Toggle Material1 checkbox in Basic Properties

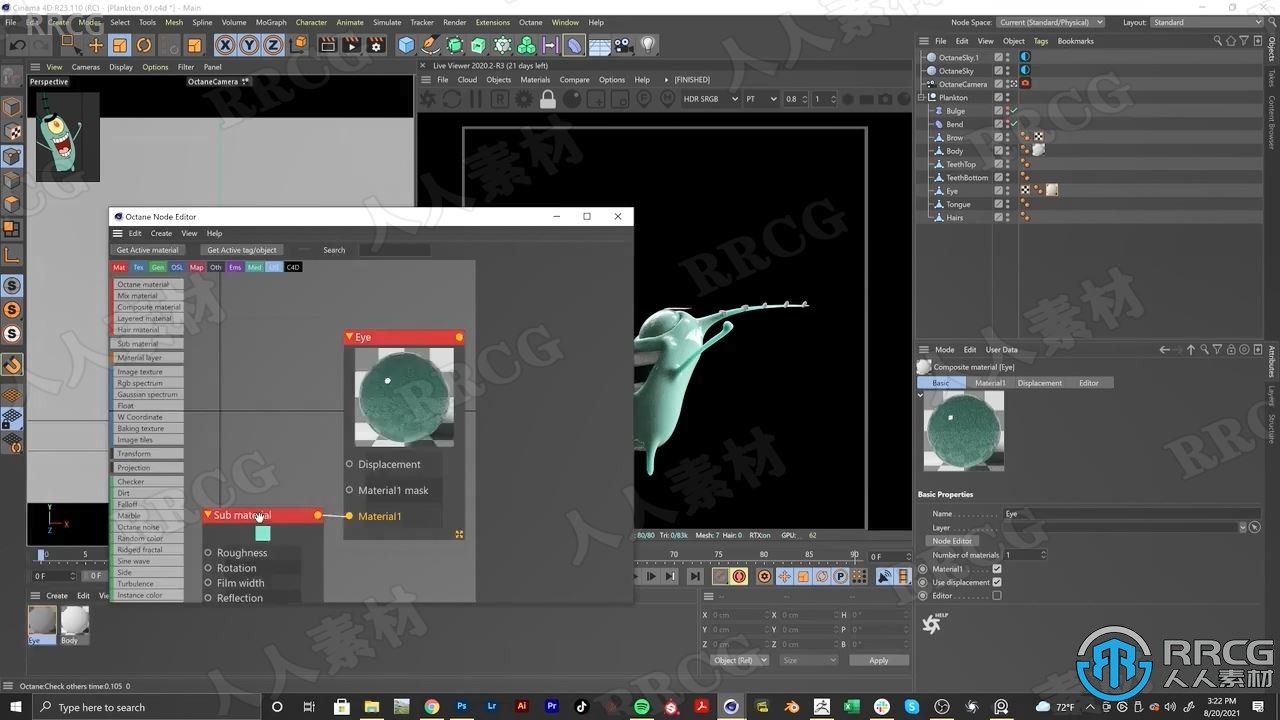pyautogui.click(x=997, y=569)
